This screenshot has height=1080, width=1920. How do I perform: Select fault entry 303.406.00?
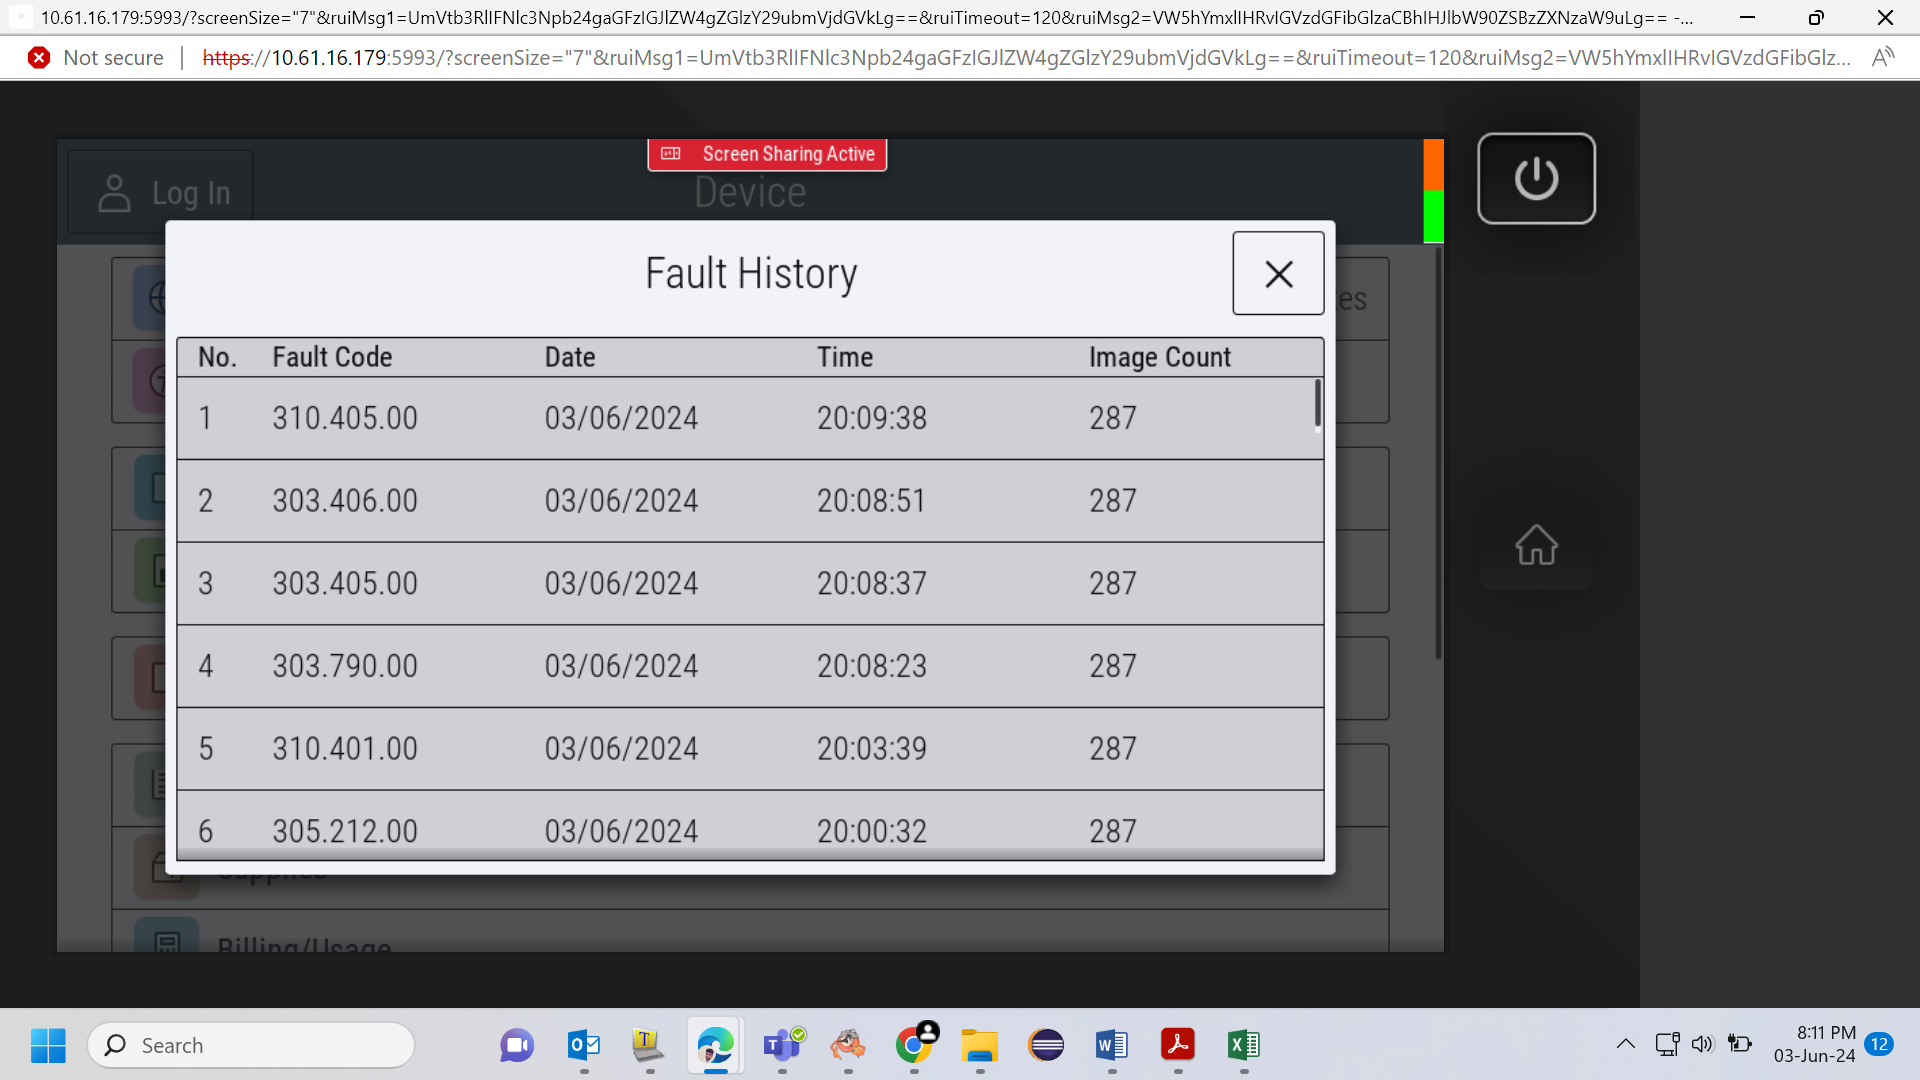tap(750, 501)
